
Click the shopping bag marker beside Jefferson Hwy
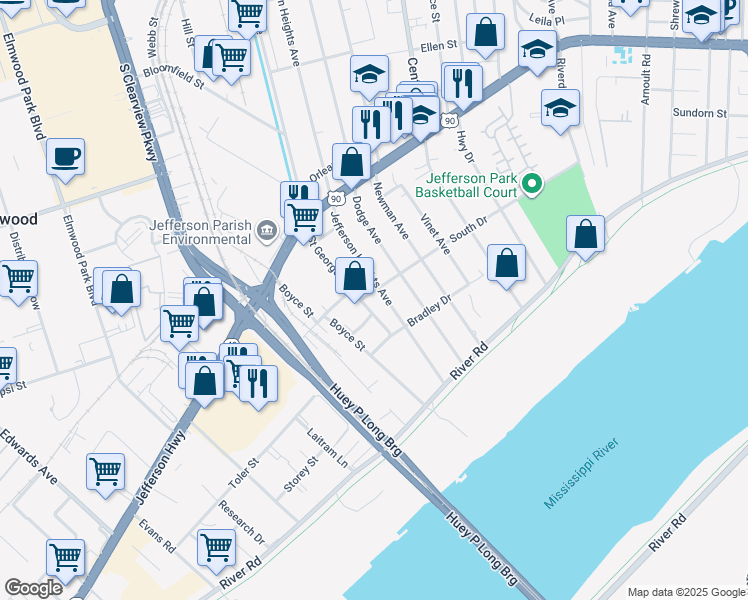click(x=205, y=383)
